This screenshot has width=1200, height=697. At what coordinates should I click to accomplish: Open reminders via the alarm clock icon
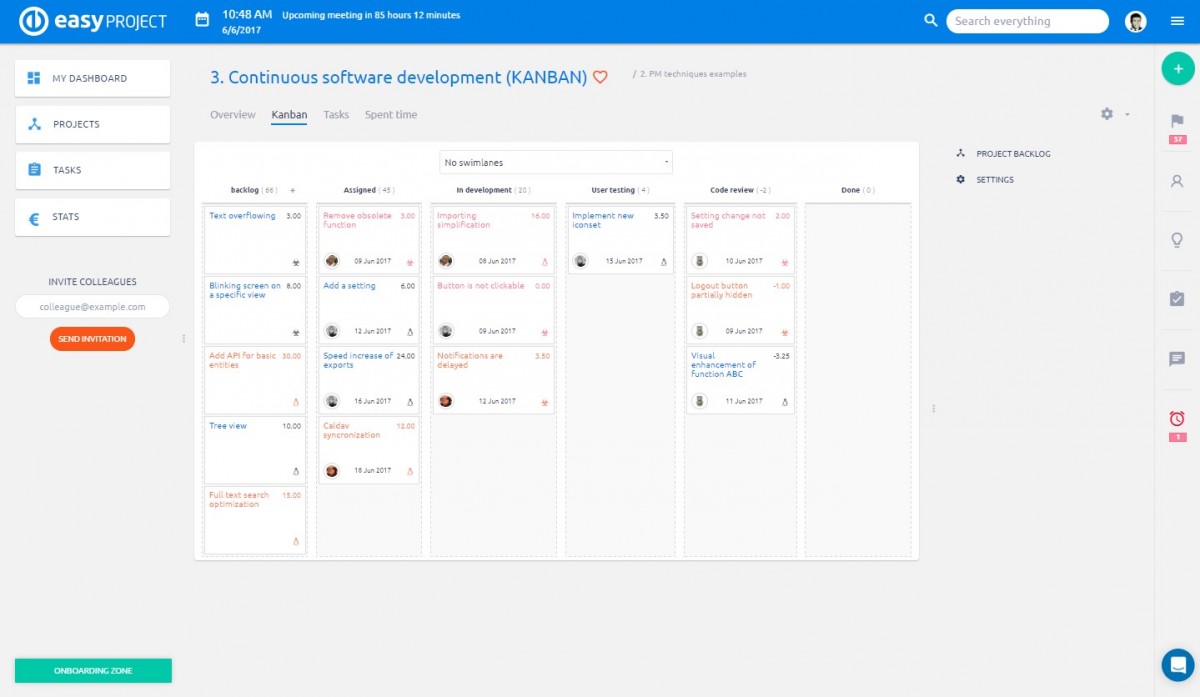tap(1177, 418)
